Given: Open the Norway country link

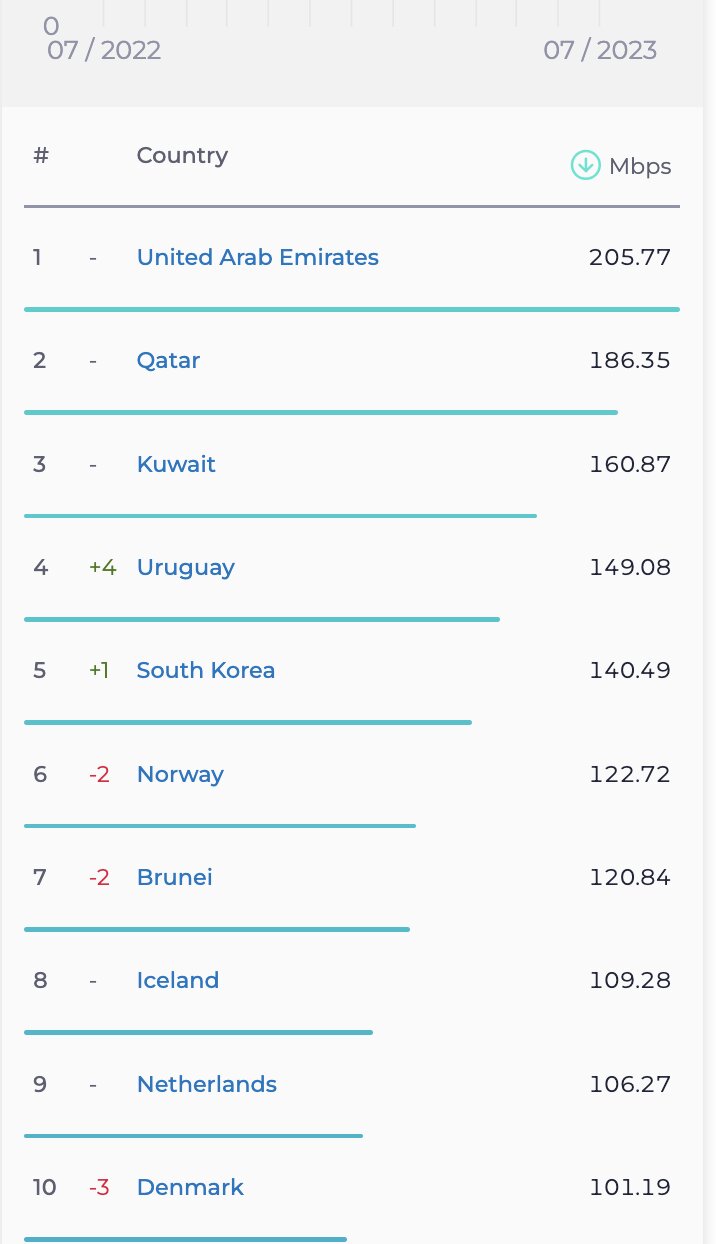Looking at the screenshot, I should click(180, 775).
